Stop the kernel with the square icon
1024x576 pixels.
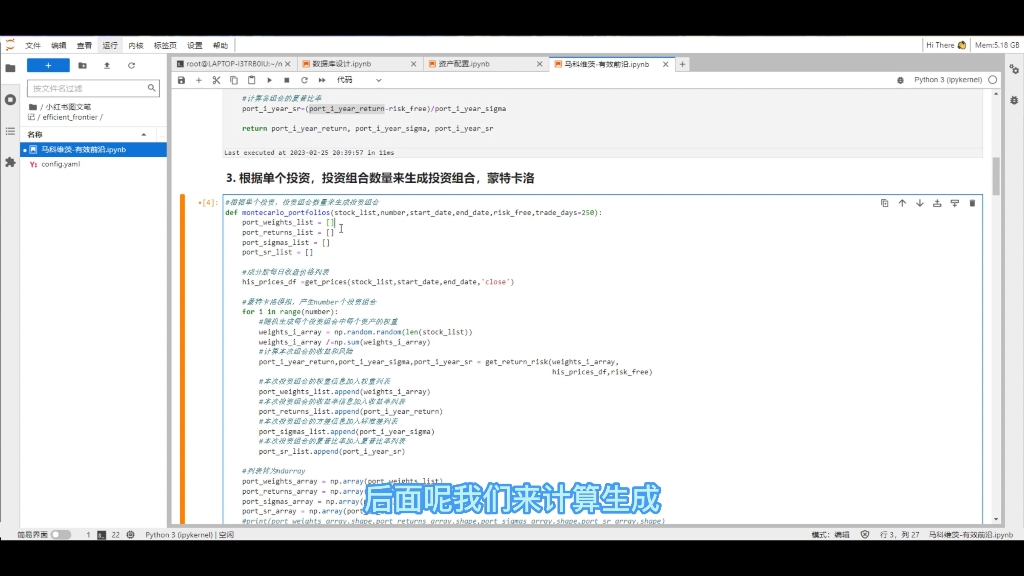click(287, 80)
